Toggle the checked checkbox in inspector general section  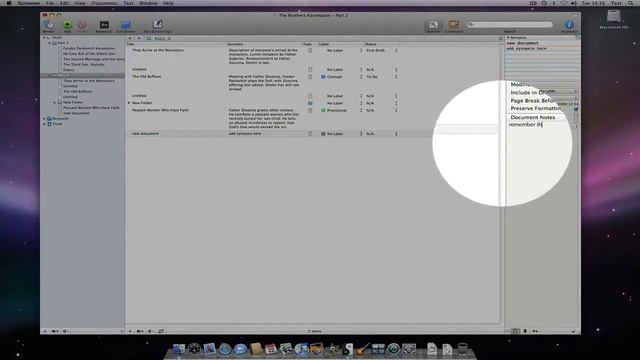pos(576,109)
